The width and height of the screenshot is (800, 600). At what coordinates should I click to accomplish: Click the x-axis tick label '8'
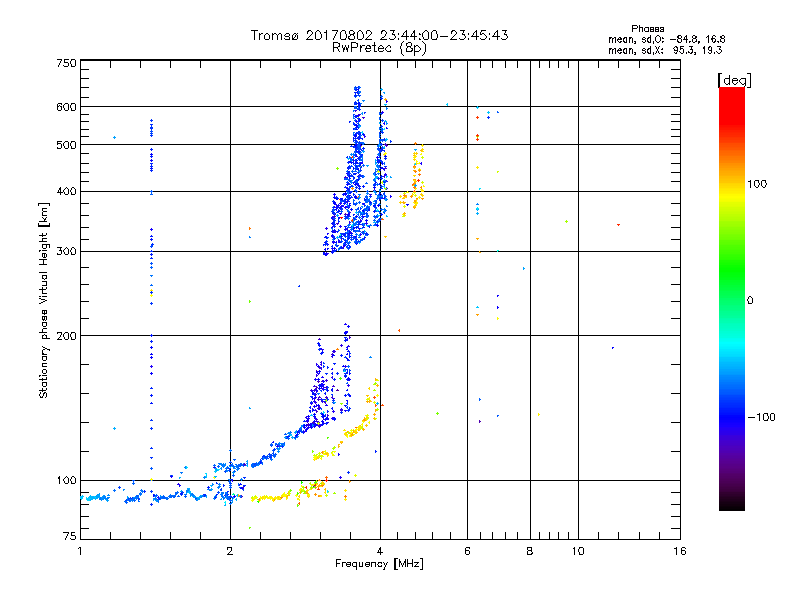(530, 551)
